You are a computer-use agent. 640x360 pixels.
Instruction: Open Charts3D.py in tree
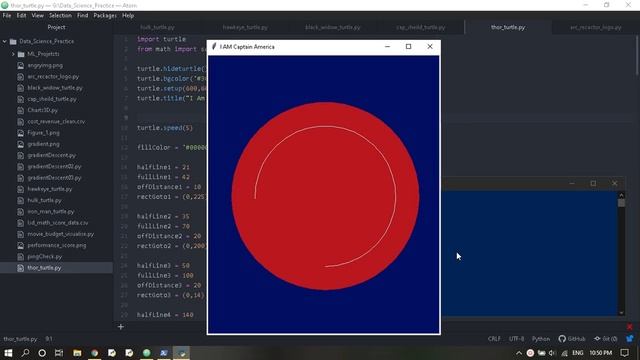click(42, 110)
